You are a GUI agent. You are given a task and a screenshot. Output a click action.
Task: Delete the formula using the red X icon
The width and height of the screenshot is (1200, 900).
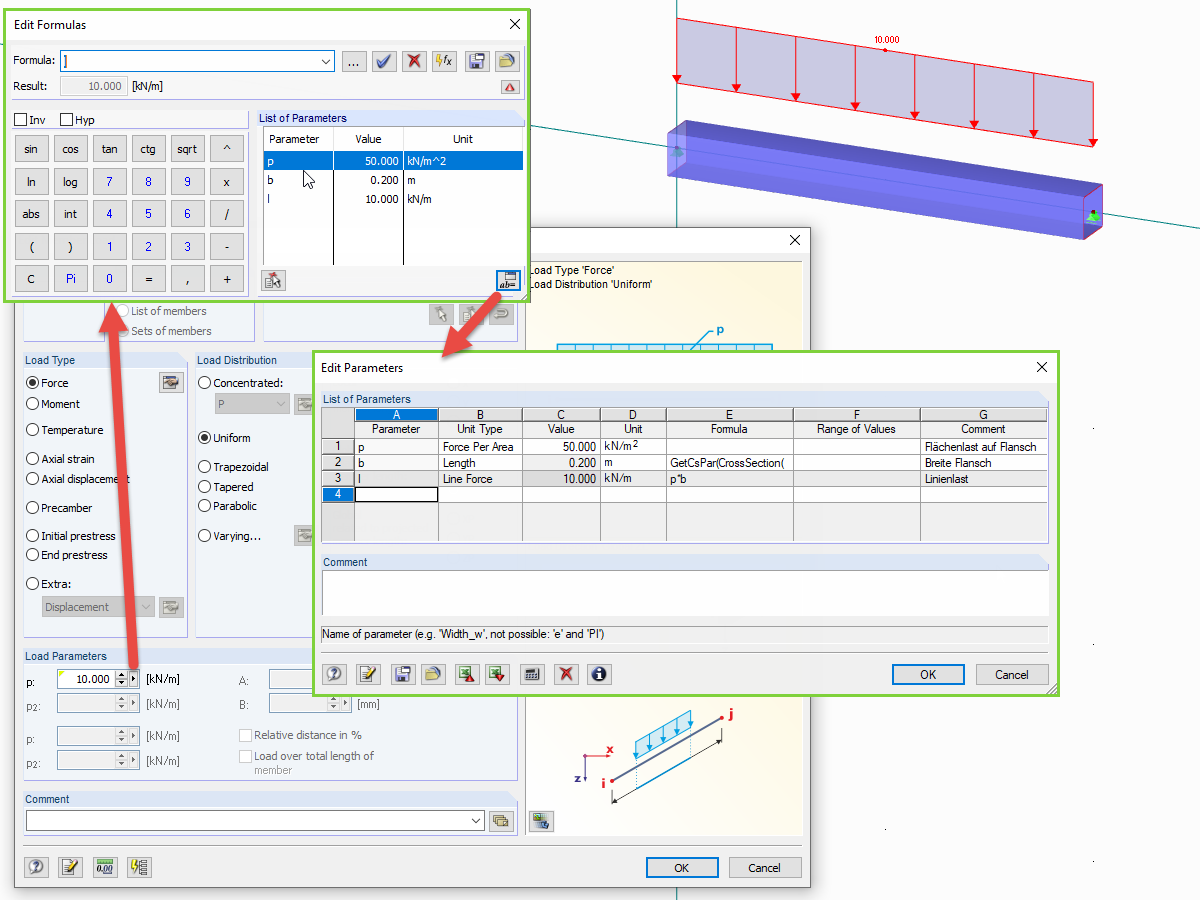[413, 61]
